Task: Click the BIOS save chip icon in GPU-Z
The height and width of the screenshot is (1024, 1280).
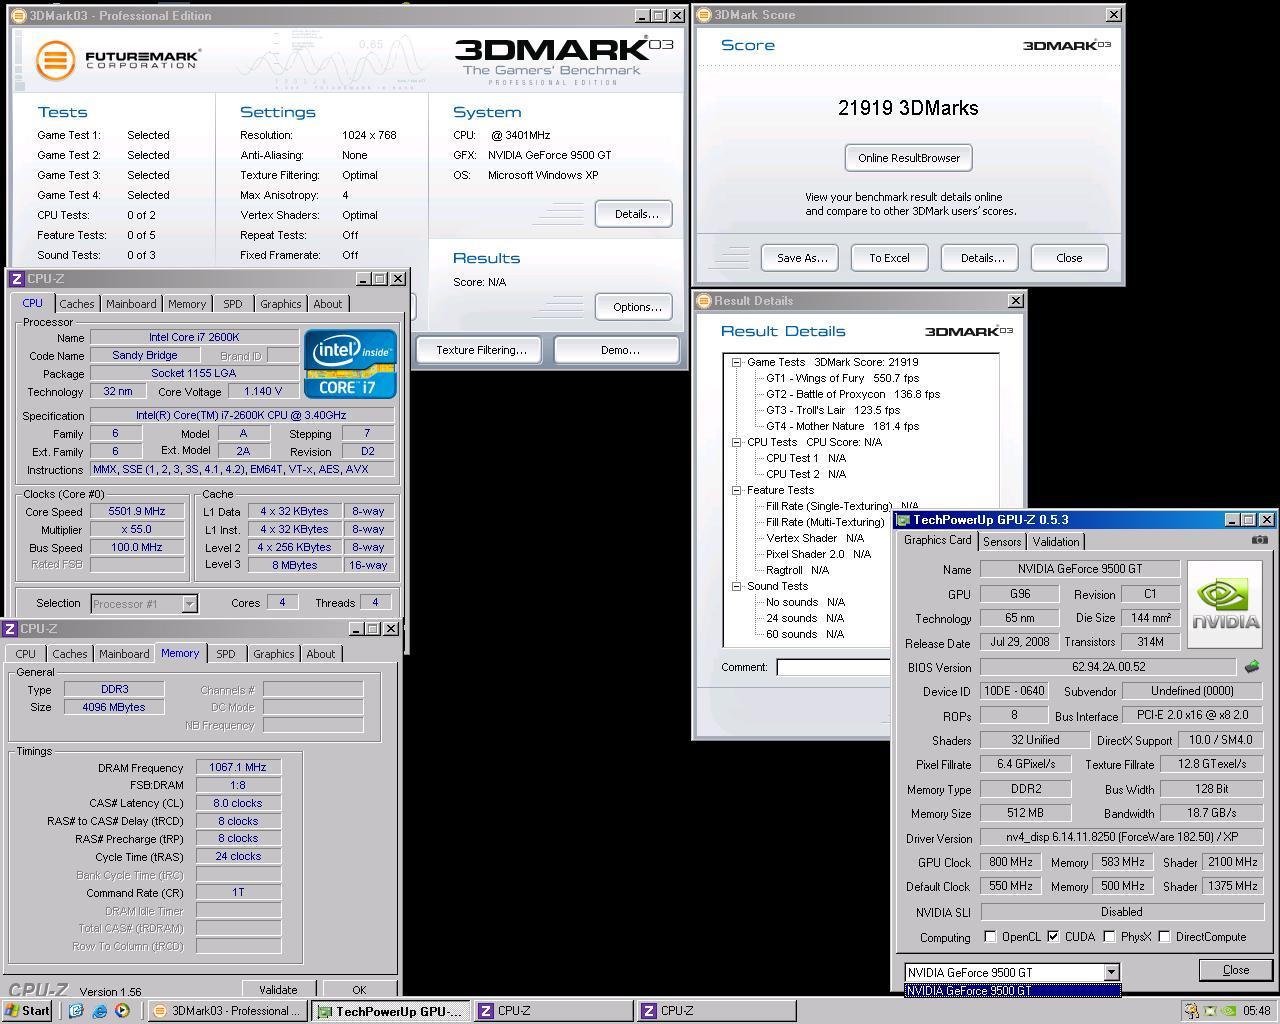Action: (x=1251, y=666)
